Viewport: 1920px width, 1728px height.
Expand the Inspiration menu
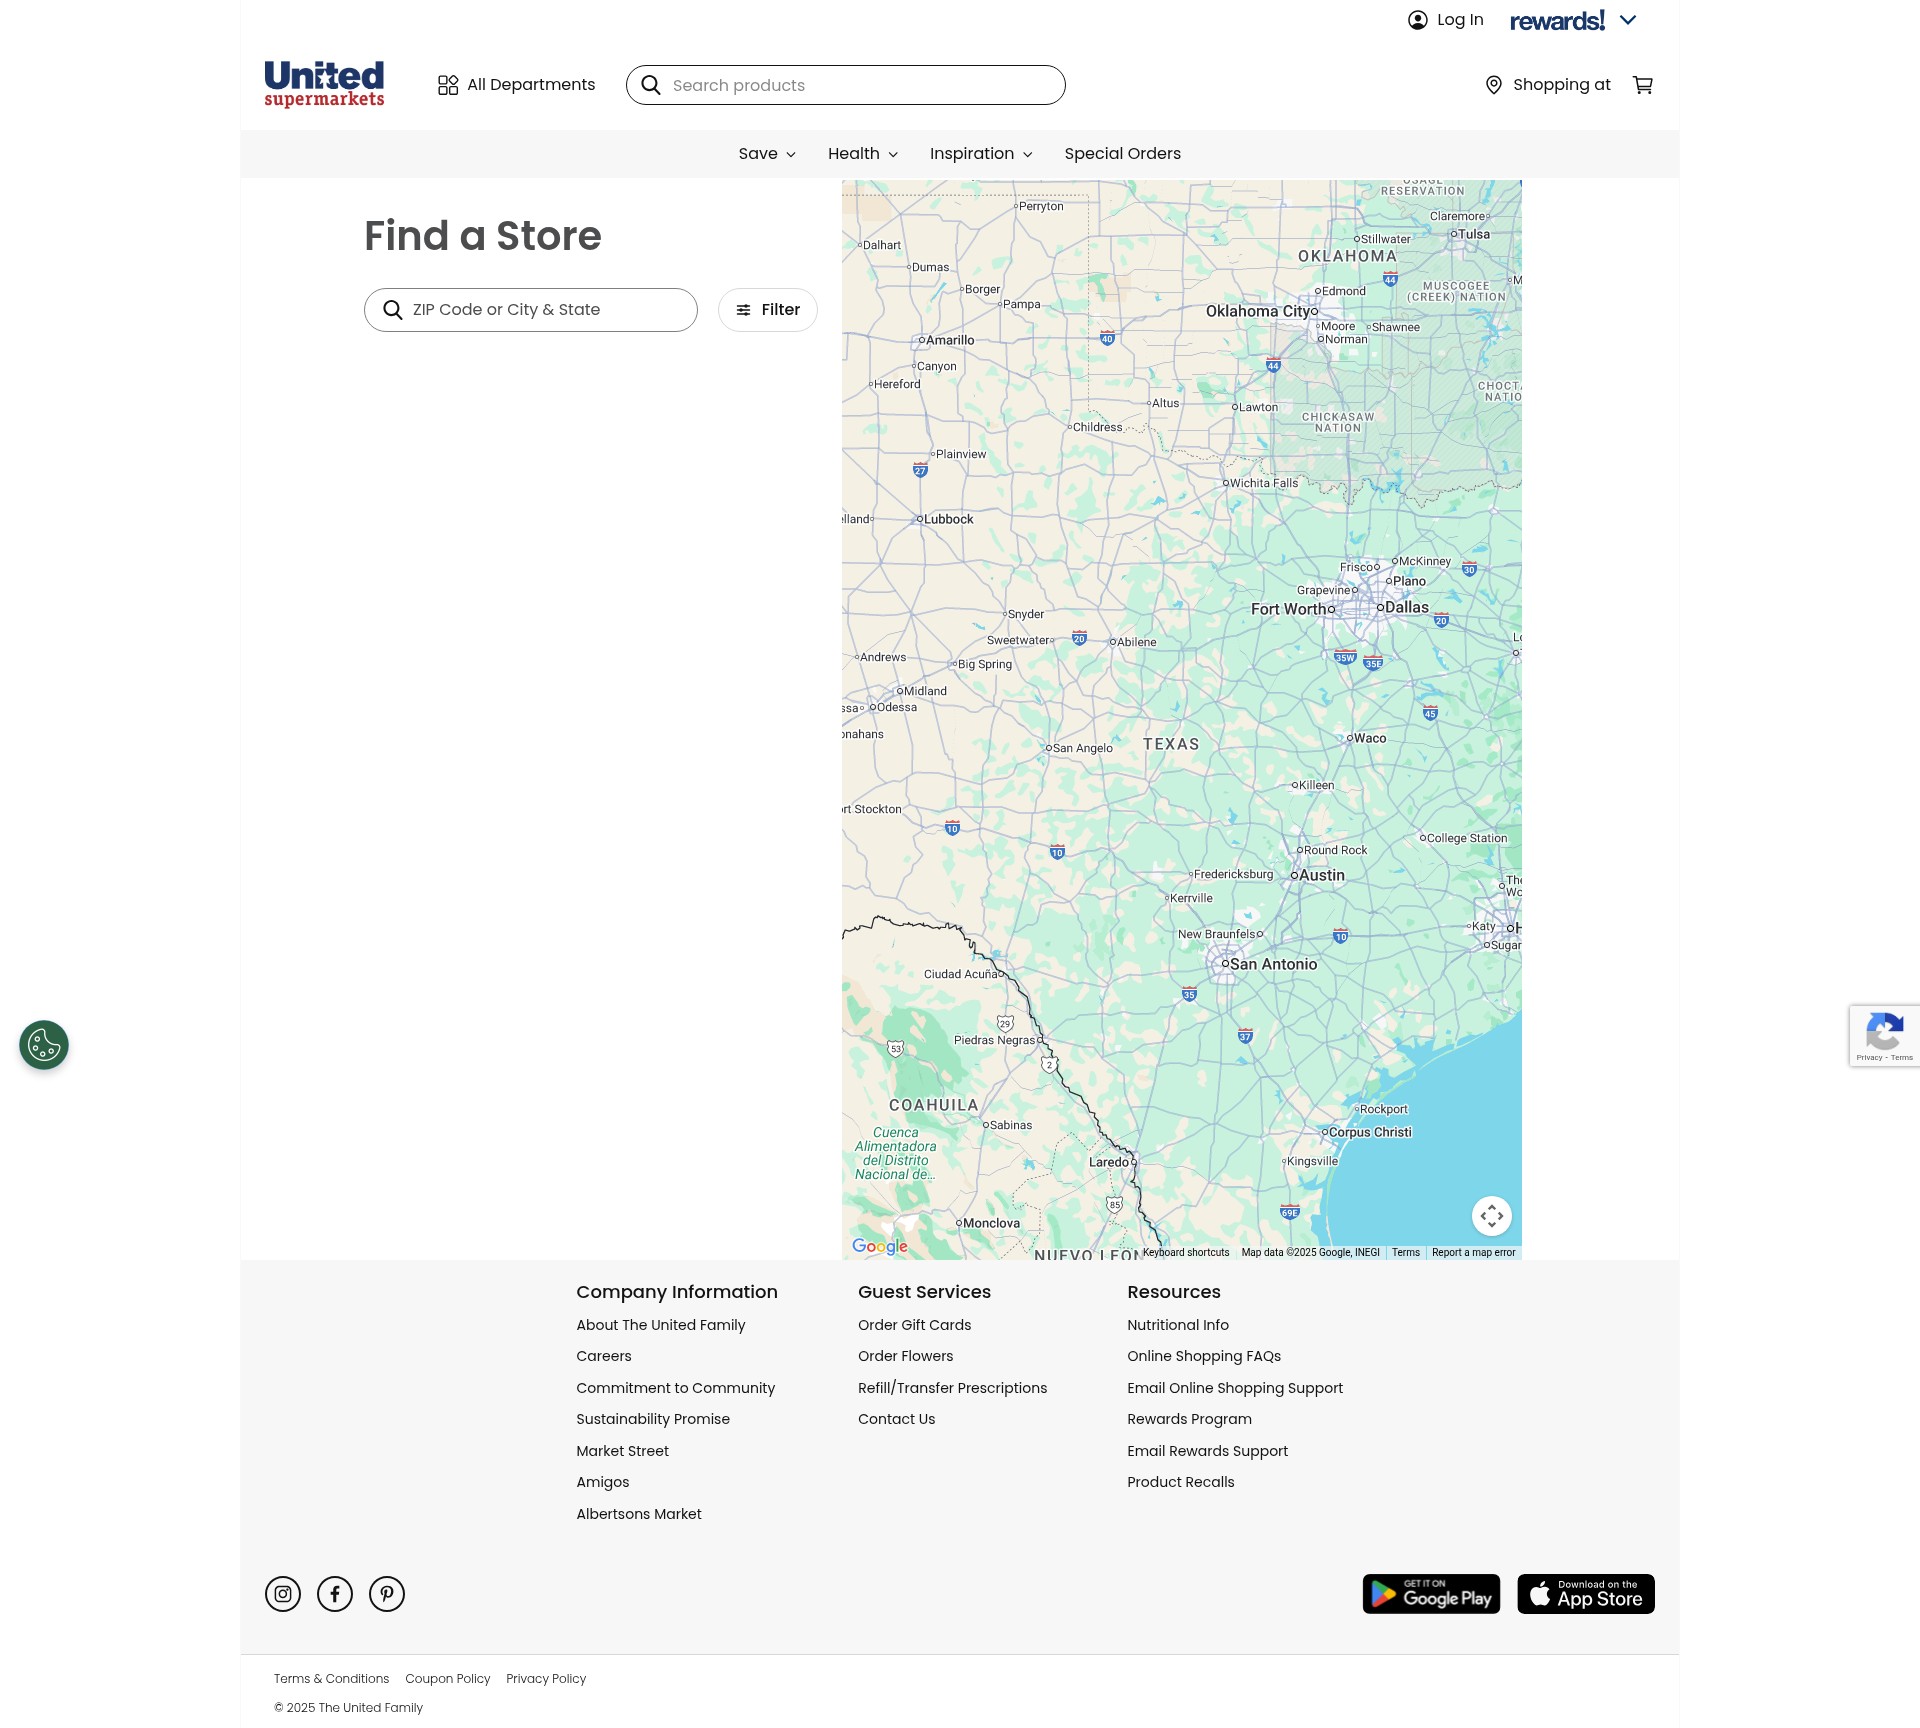pos(981,154)
